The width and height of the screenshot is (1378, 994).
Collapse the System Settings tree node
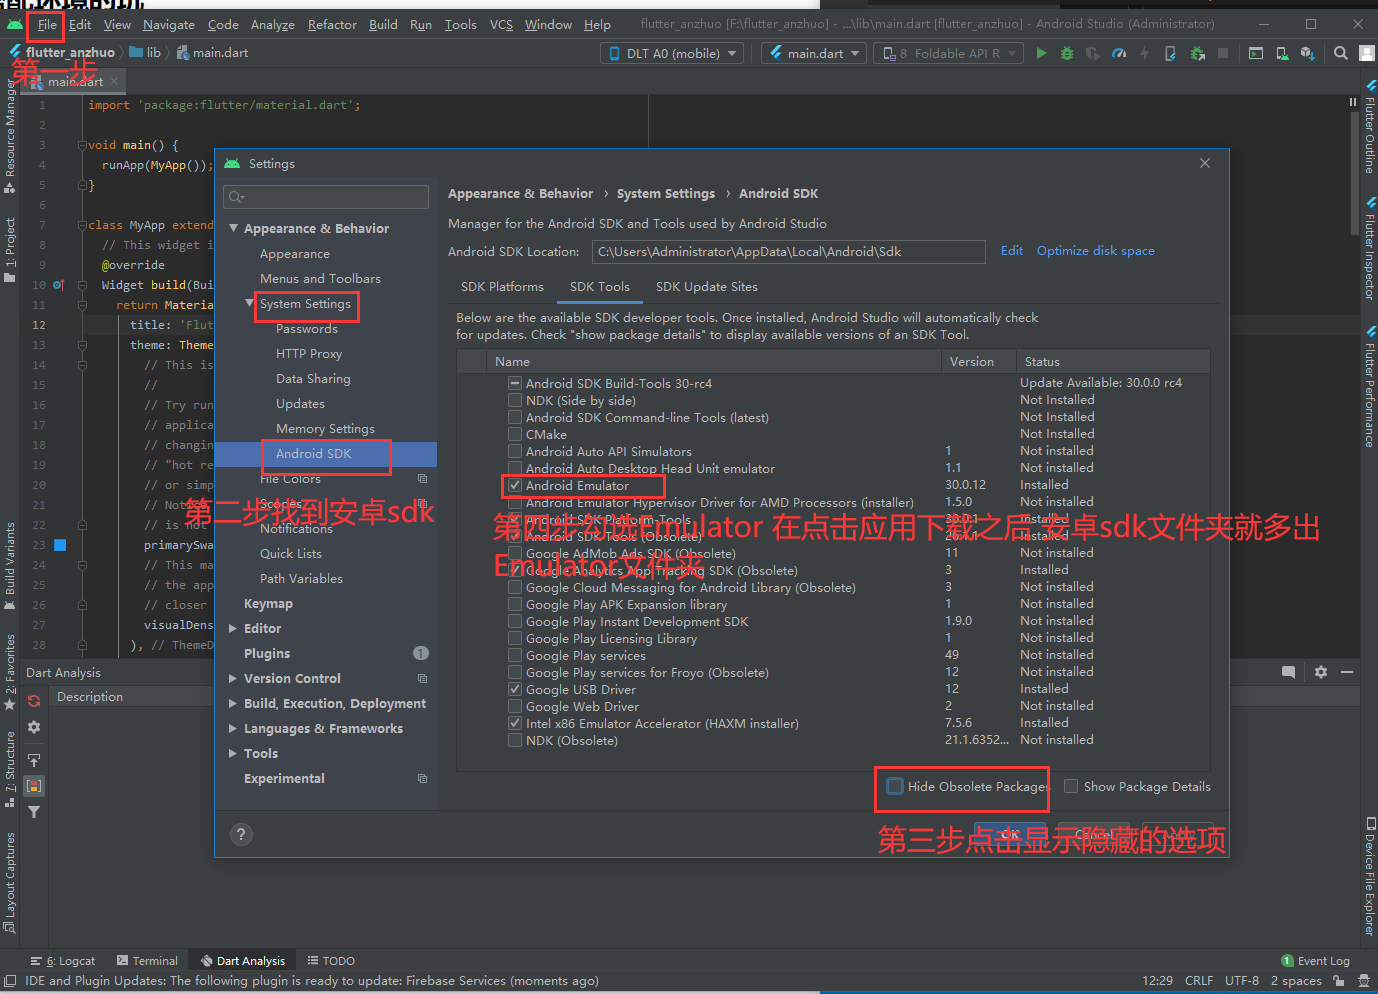(x=250, y=302)
